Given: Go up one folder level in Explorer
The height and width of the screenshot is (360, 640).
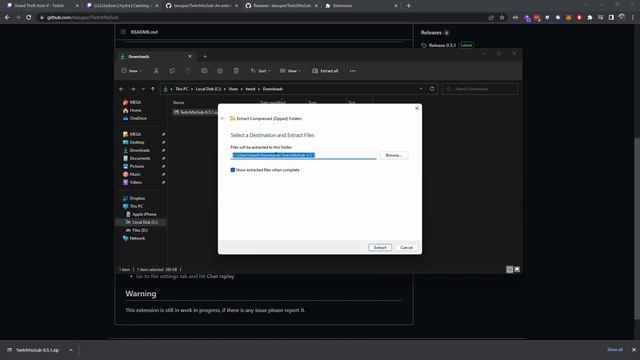Looking at the screenshot, I should [153, 89].
